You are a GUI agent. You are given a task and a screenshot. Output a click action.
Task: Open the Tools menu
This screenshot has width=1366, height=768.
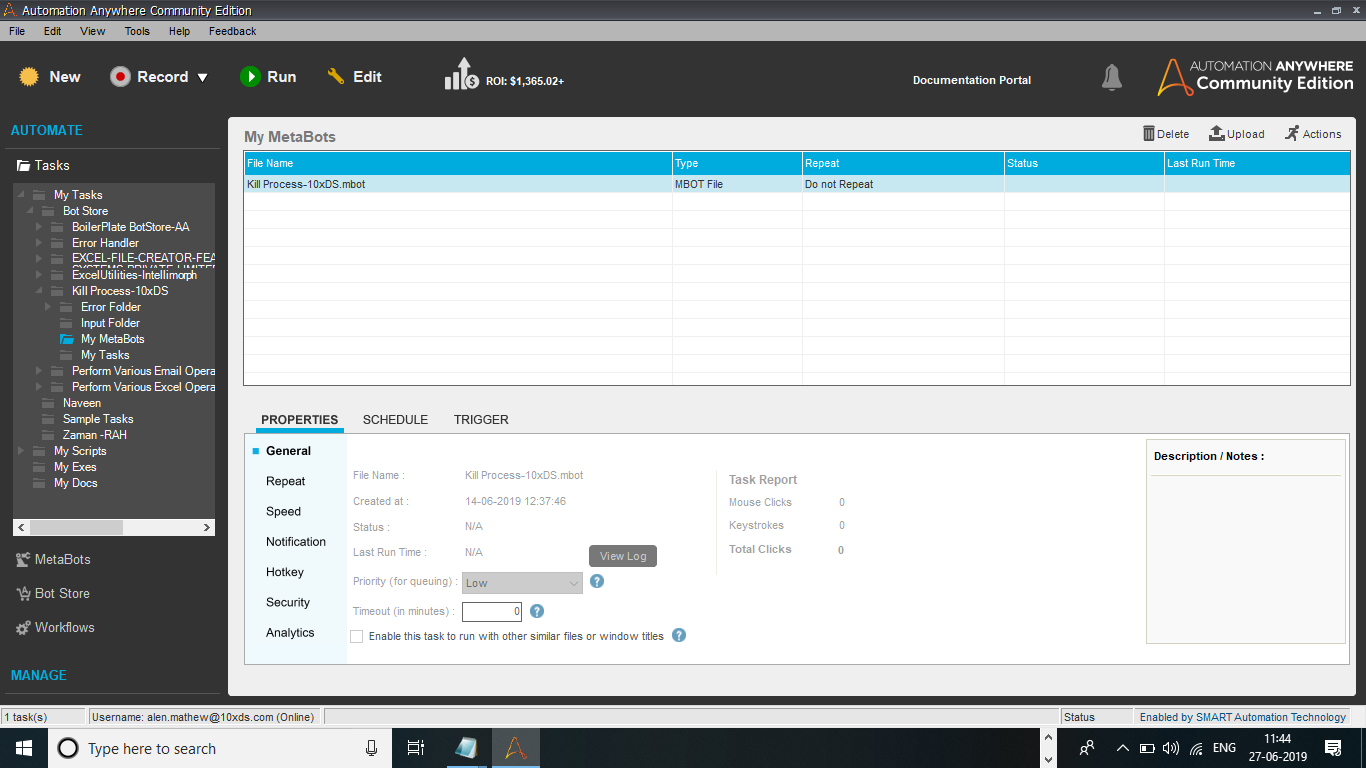point(137,31)
